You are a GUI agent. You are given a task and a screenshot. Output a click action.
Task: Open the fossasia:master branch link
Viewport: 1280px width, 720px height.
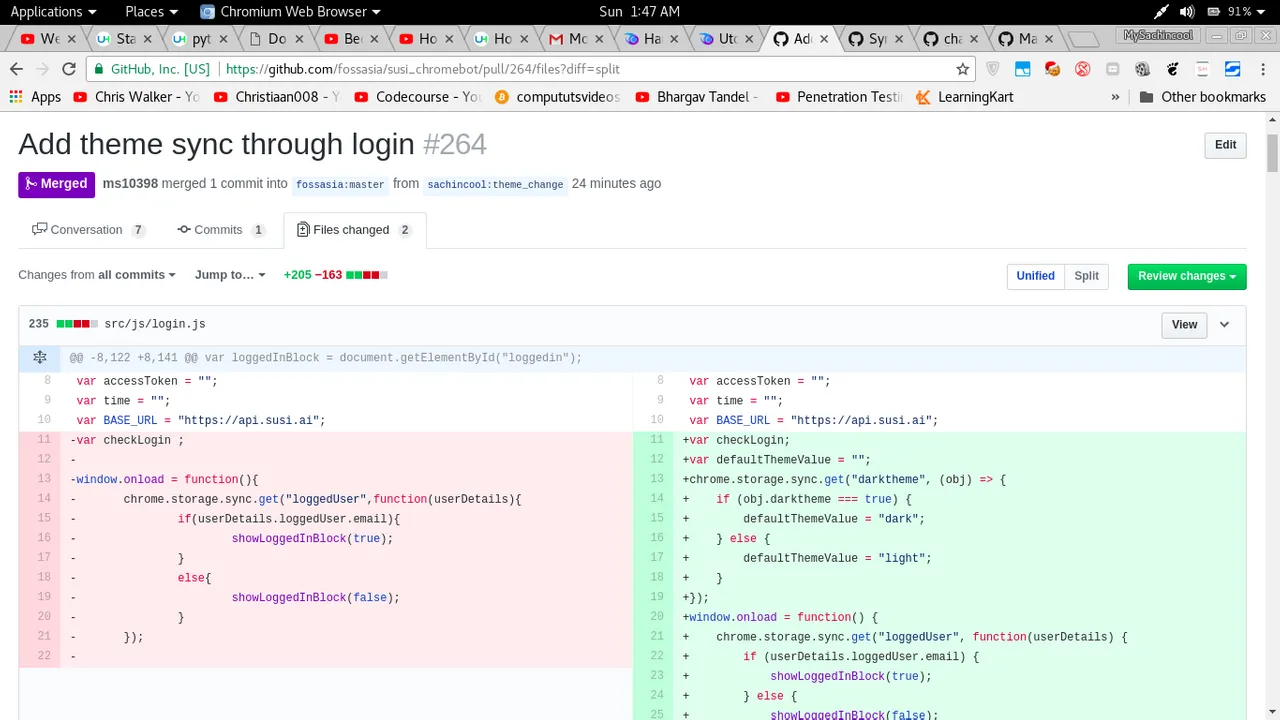(340, 185)
